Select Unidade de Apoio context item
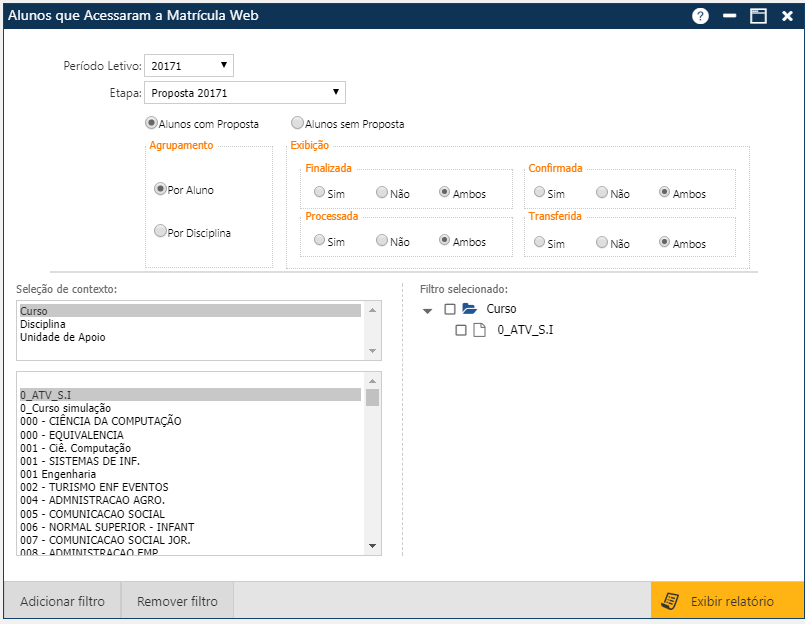The image size is (805, 624). click(x=62, y=337)
